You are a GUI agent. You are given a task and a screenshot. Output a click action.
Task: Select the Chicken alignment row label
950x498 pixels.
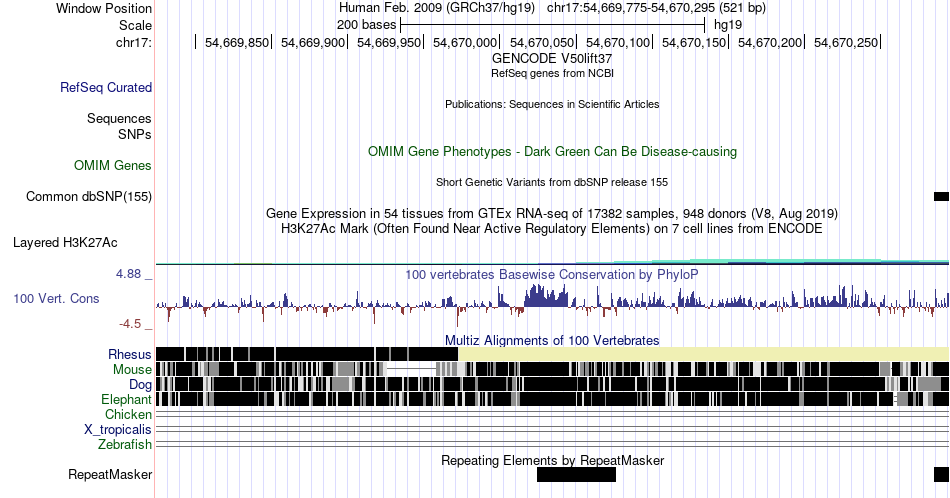tap(128, 414)
